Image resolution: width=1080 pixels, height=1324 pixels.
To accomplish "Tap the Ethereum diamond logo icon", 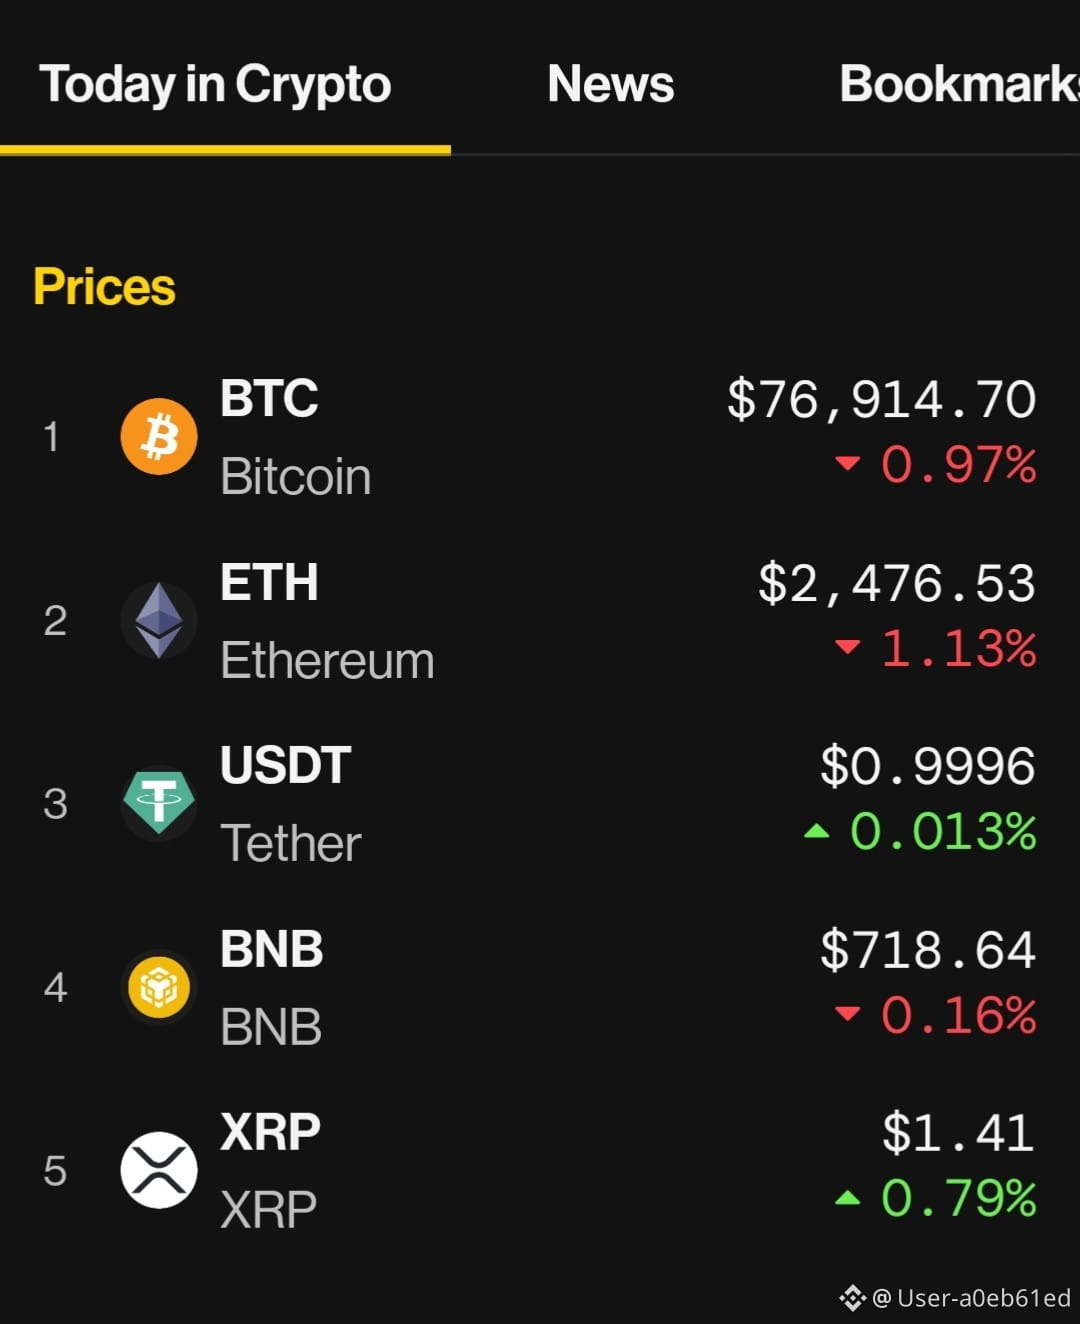I will (x=159, y=620).
